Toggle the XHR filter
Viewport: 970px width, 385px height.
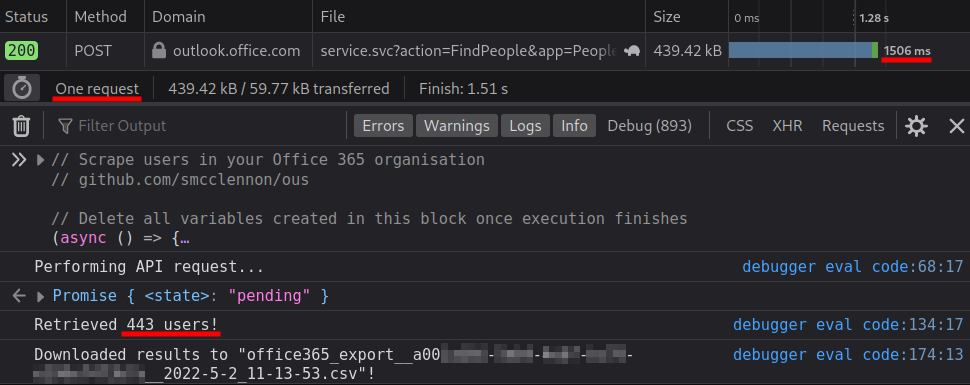point(787,126)
